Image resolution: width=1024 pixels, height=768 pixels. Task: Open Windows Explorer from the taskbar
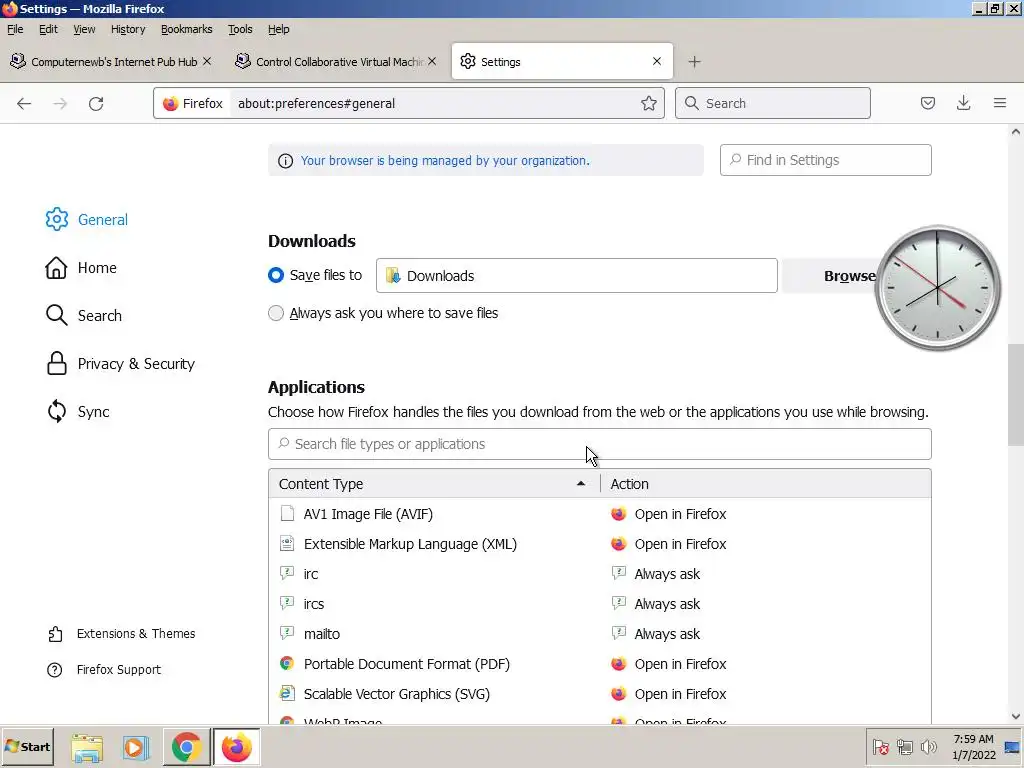[x=87, y=747]
